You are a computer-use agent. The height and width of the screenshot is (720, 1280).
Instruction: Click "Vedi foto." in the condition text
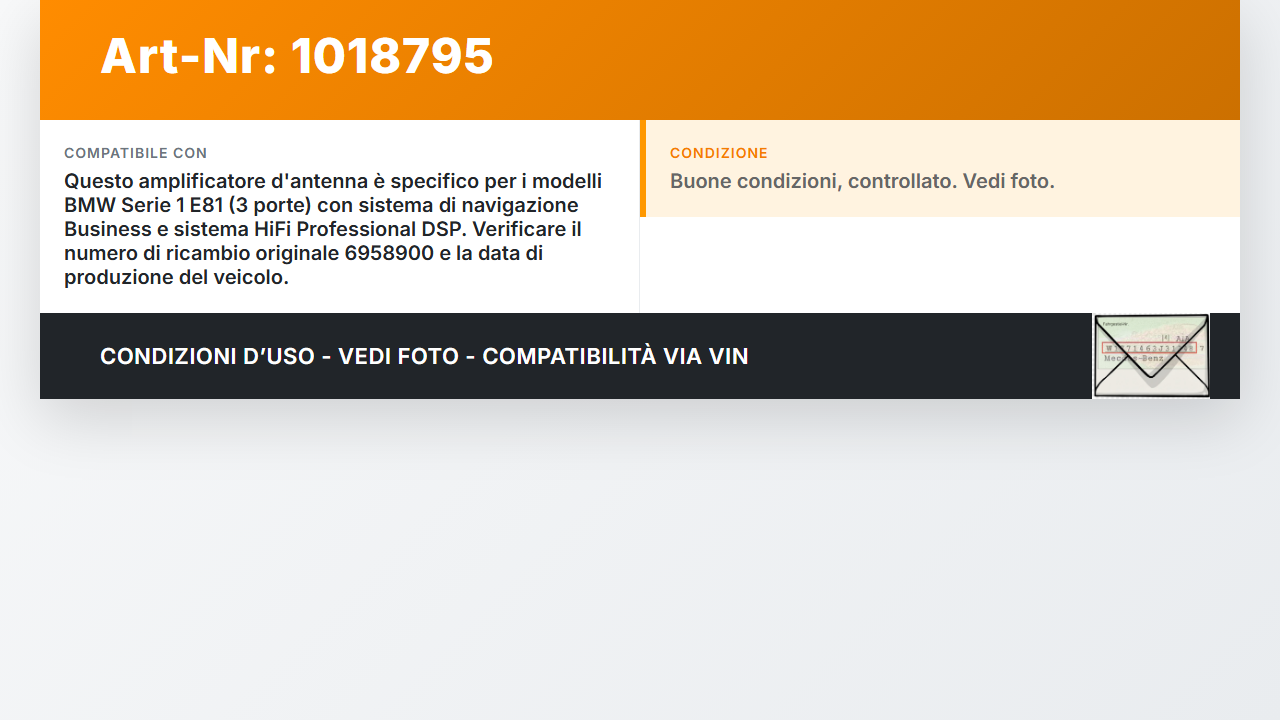tap(1009, 181)
